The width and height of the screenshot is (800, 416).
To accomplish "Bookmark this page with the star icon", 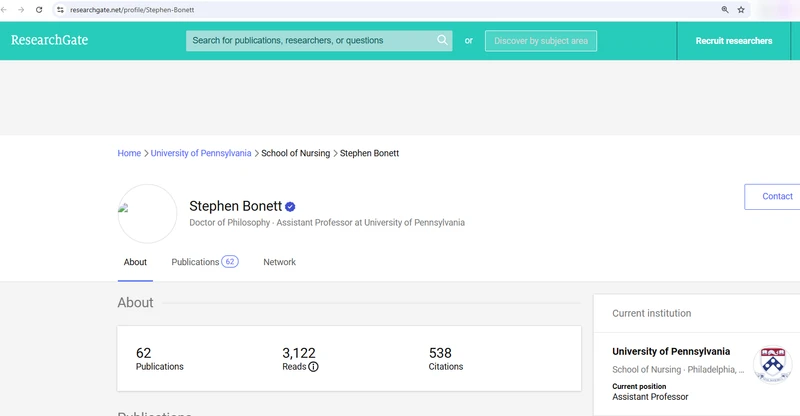I will tap(741, 10).
